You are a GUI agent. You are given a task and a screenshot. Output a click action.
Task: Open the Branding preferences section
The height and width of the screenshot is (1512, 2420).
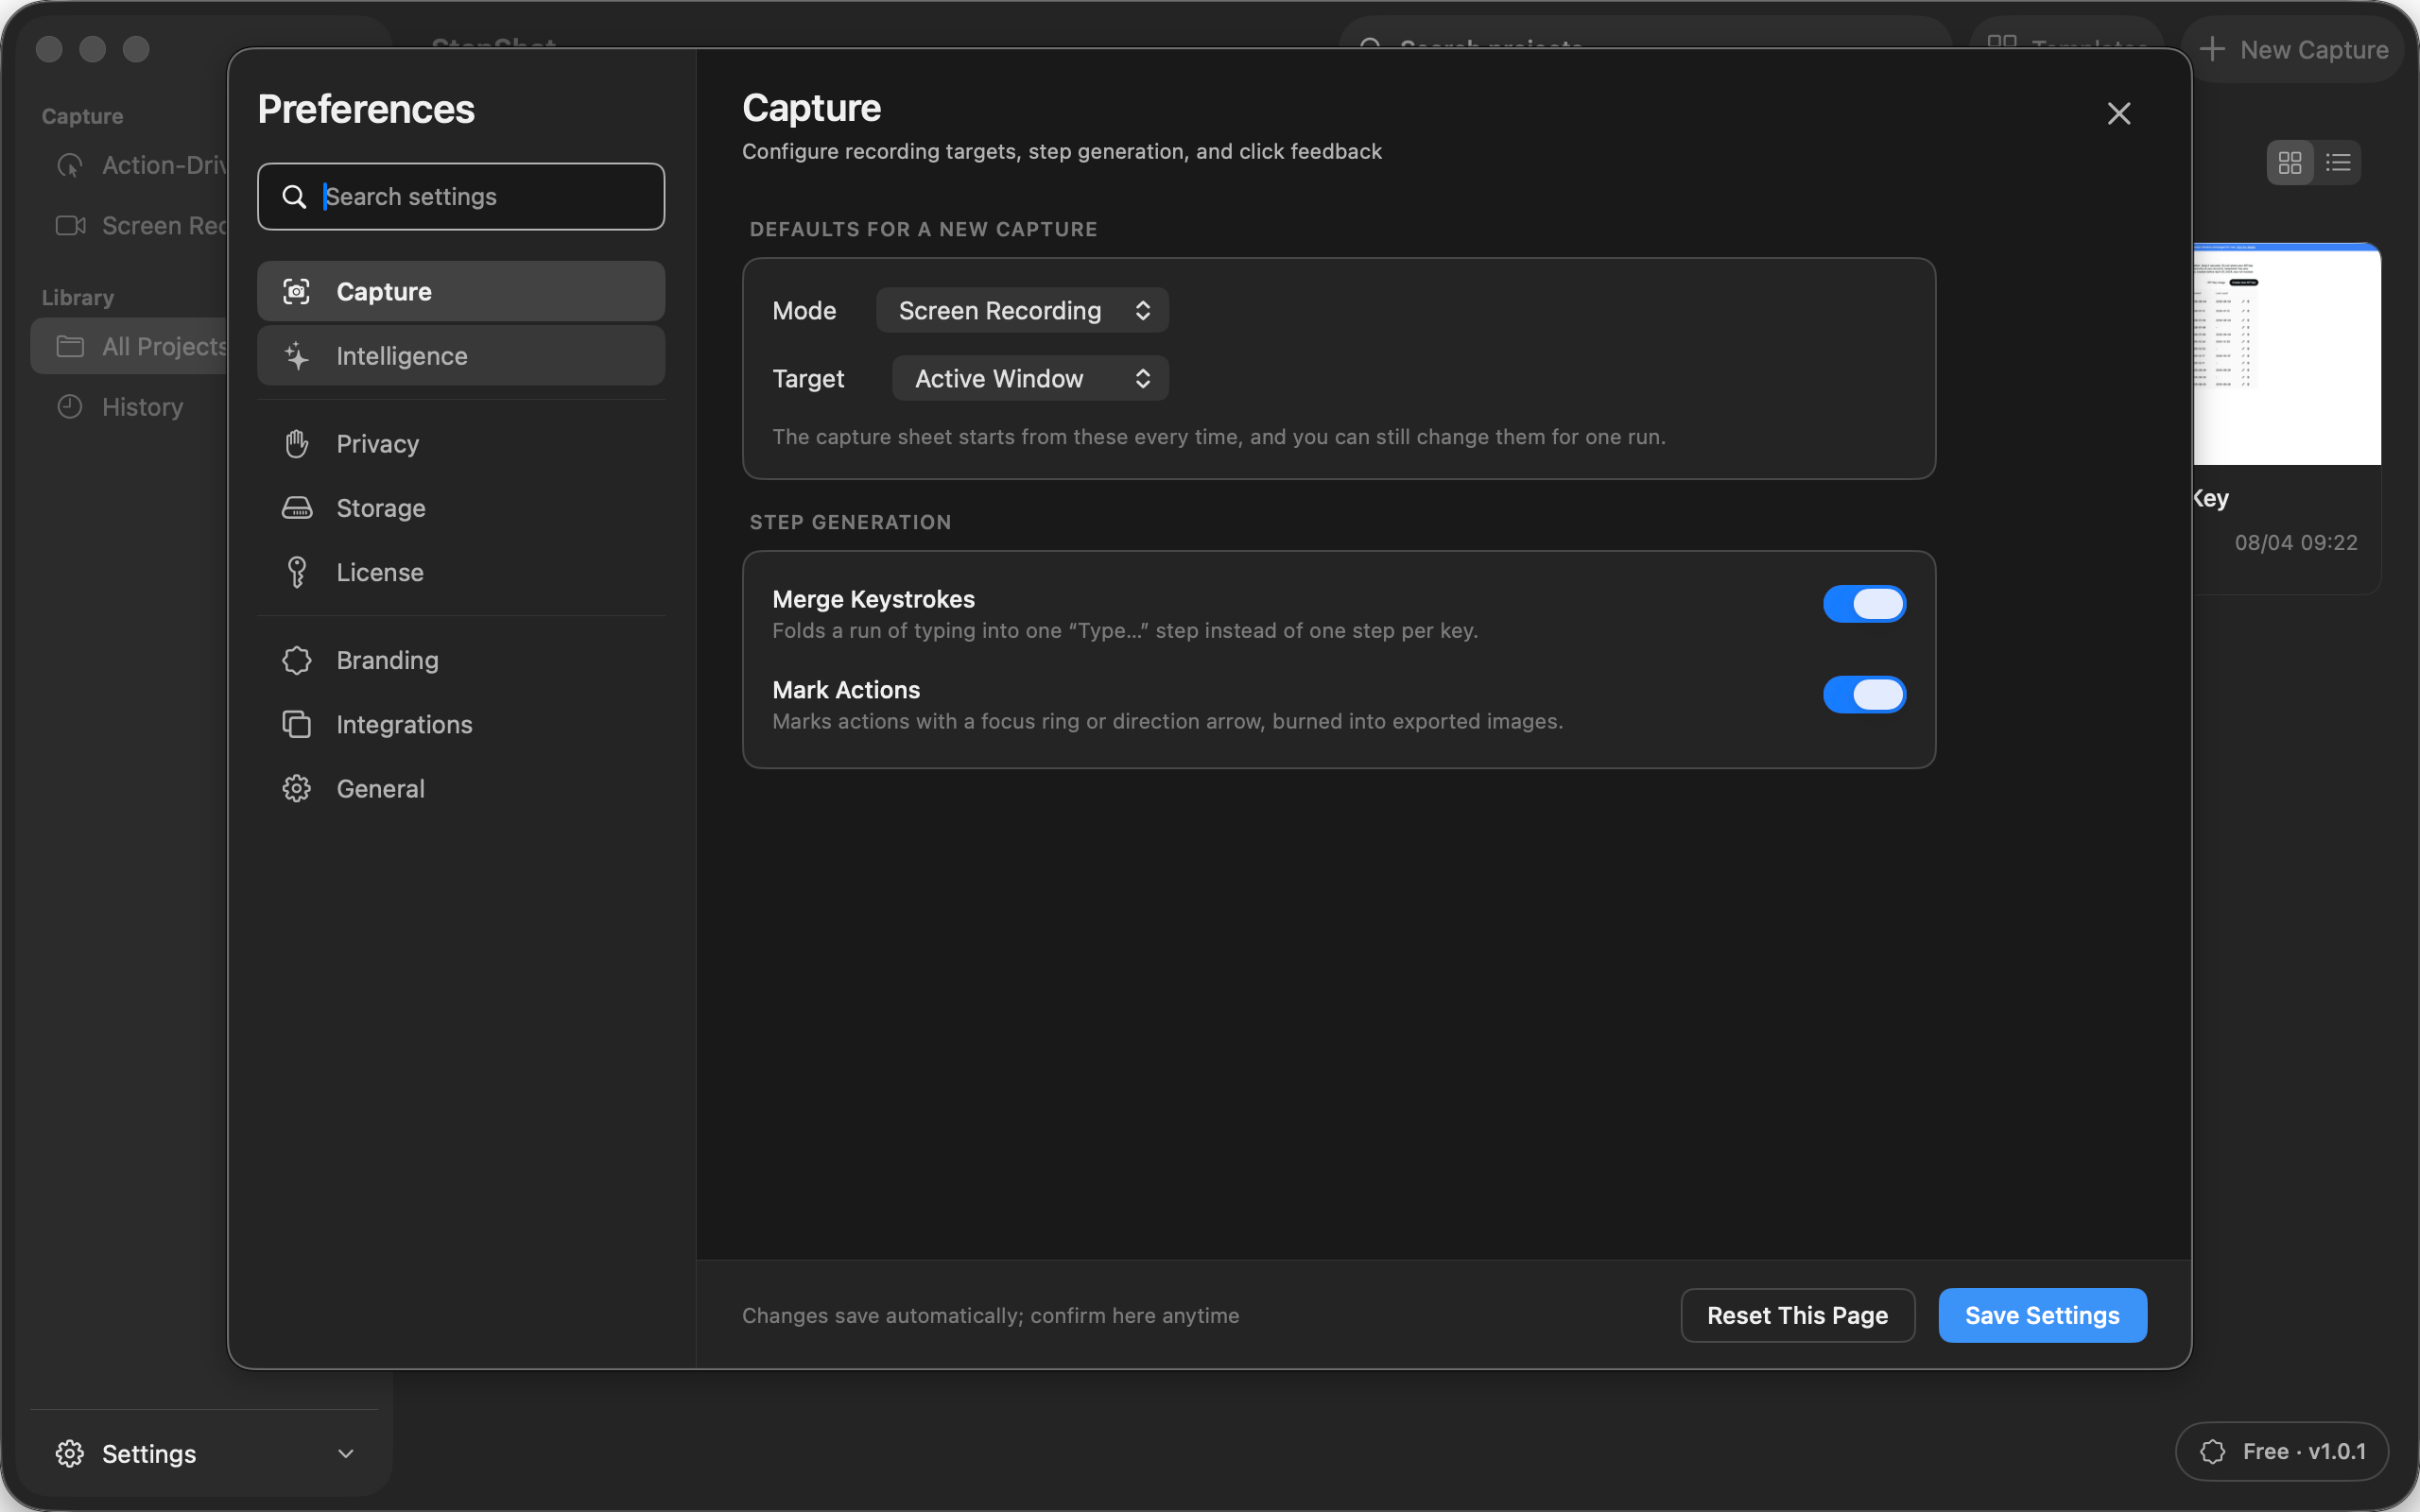coord(461,660)
